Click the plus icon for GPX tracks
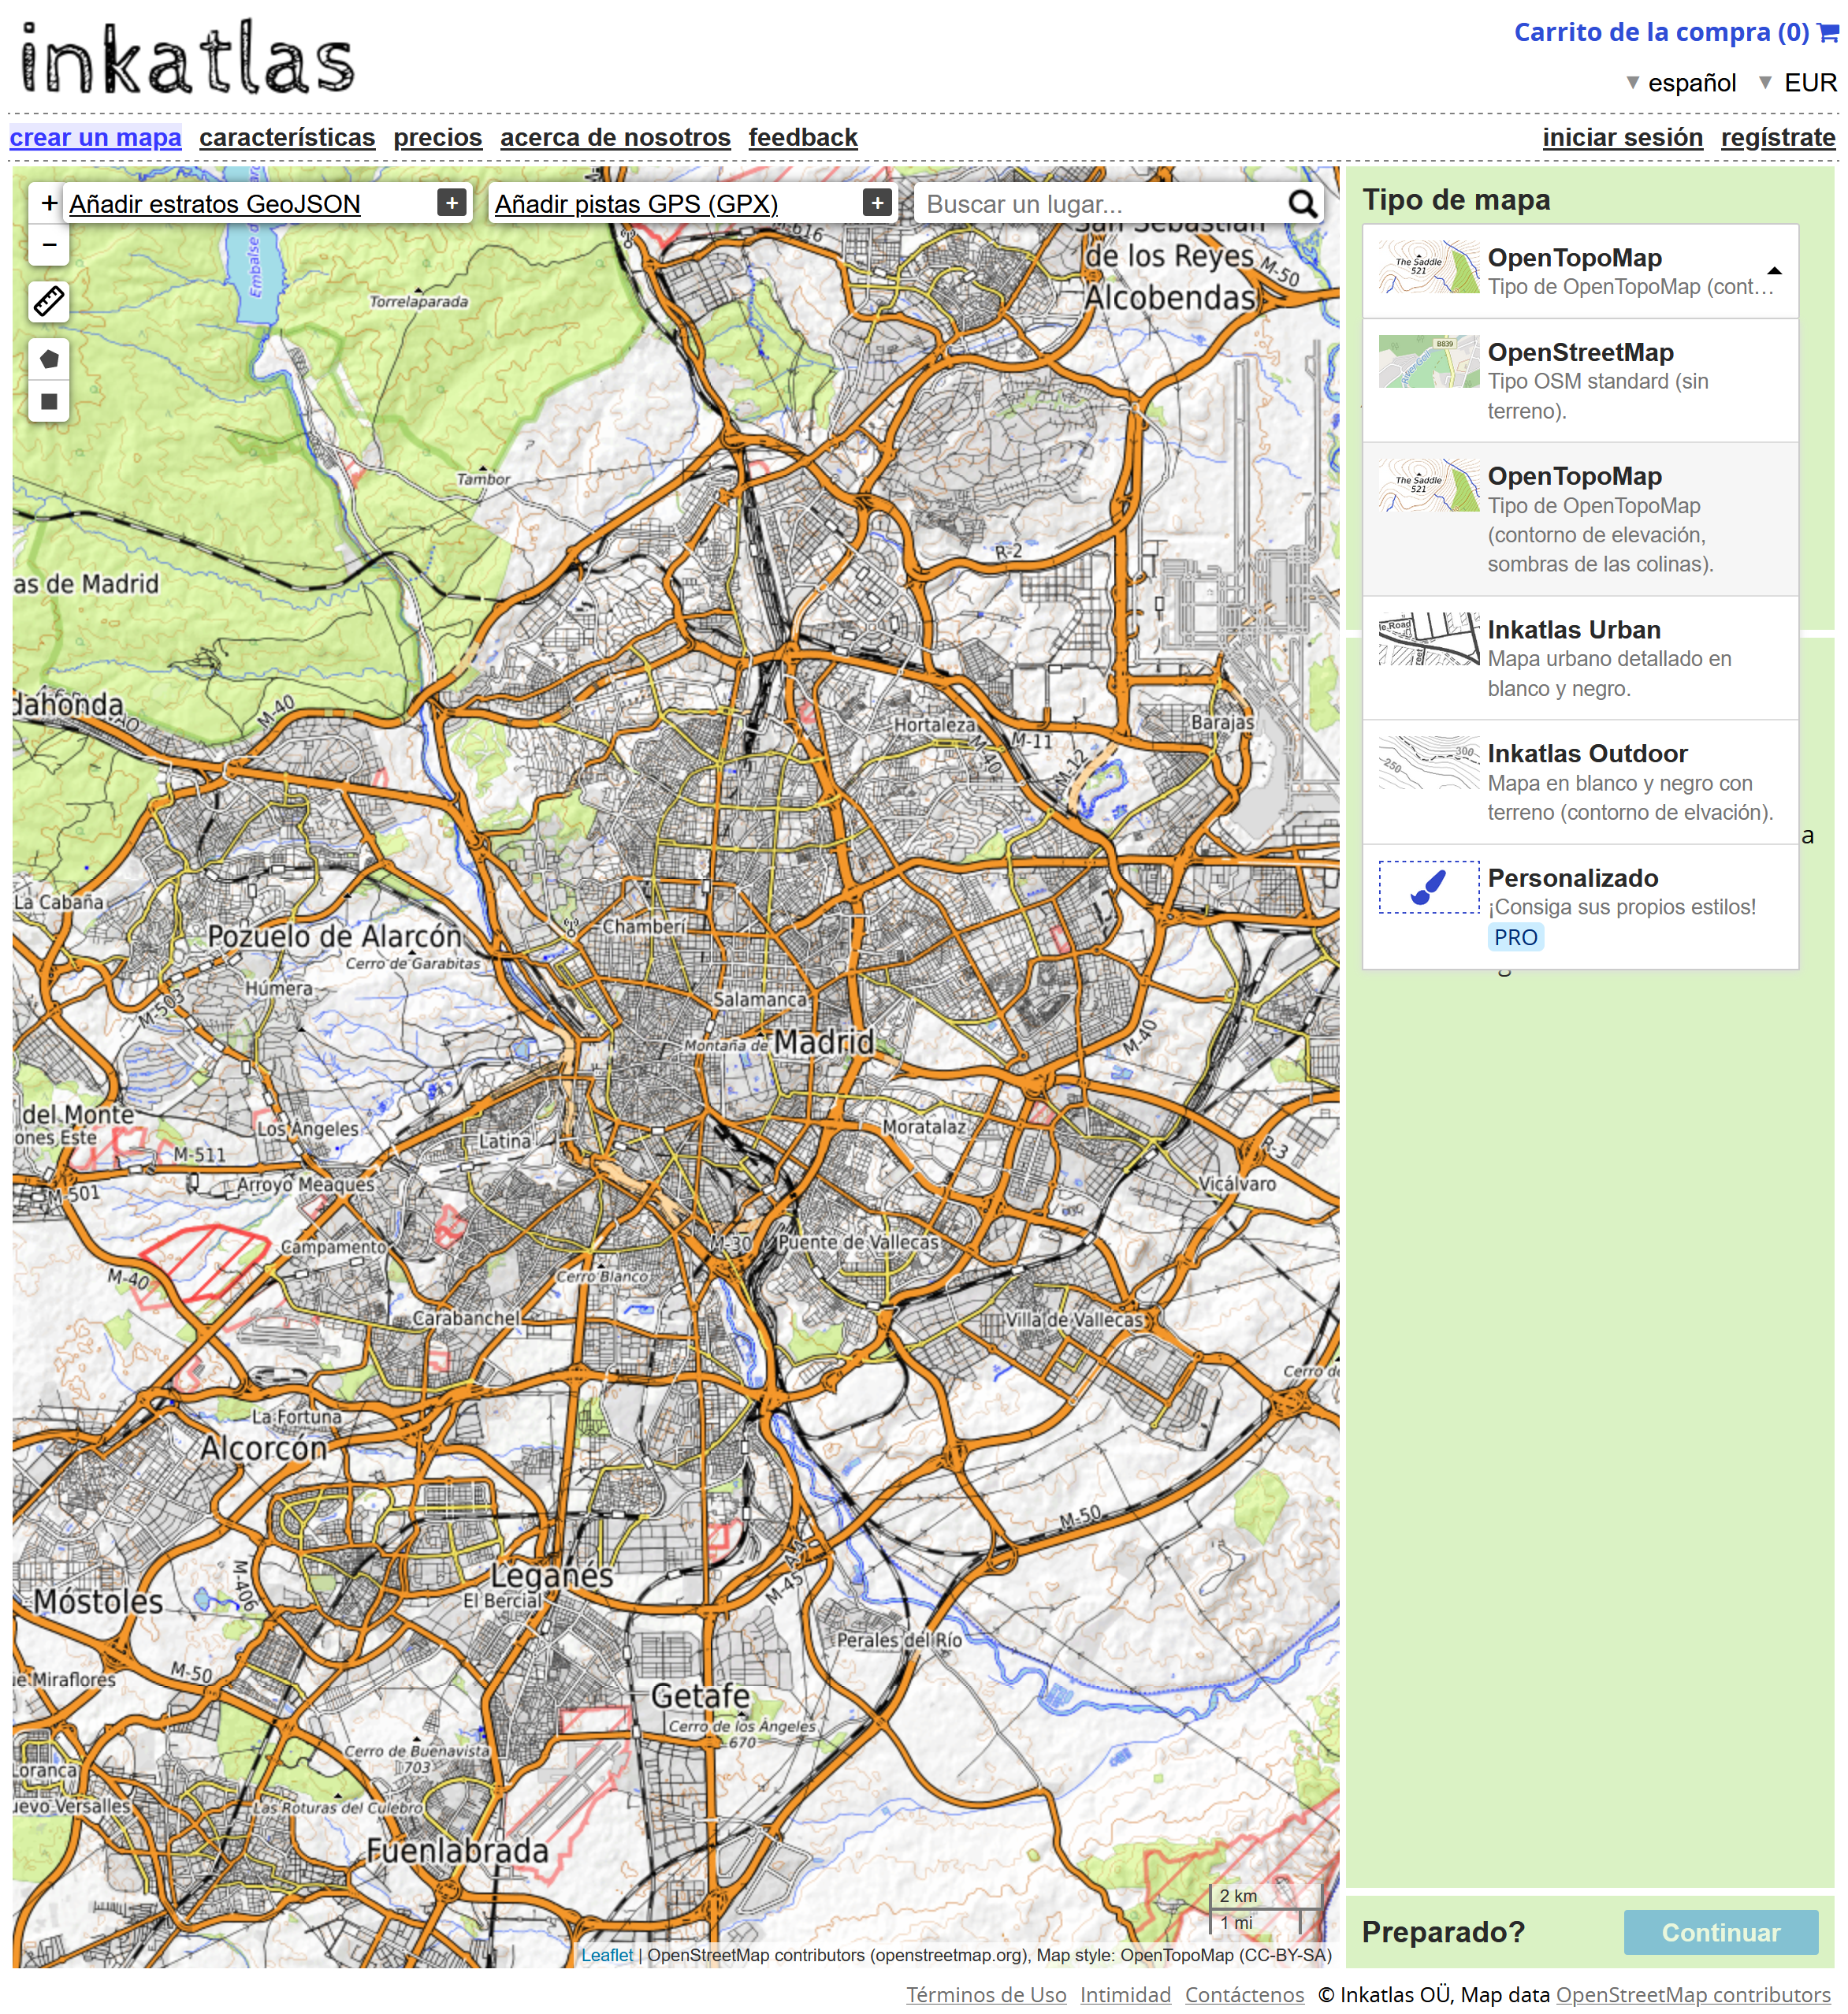 coord(877,204)
